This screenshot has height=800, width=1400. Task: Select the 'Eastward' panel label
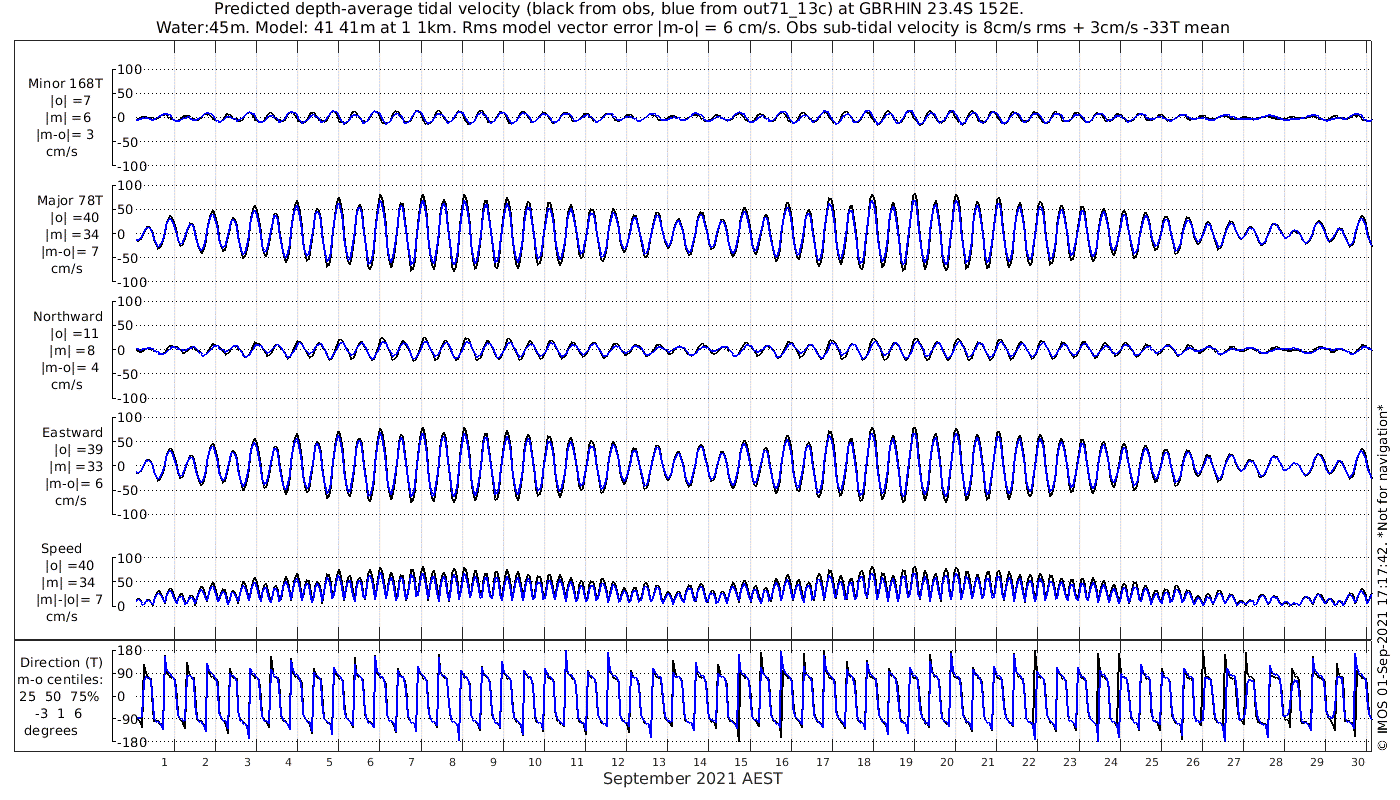[73, 433]
